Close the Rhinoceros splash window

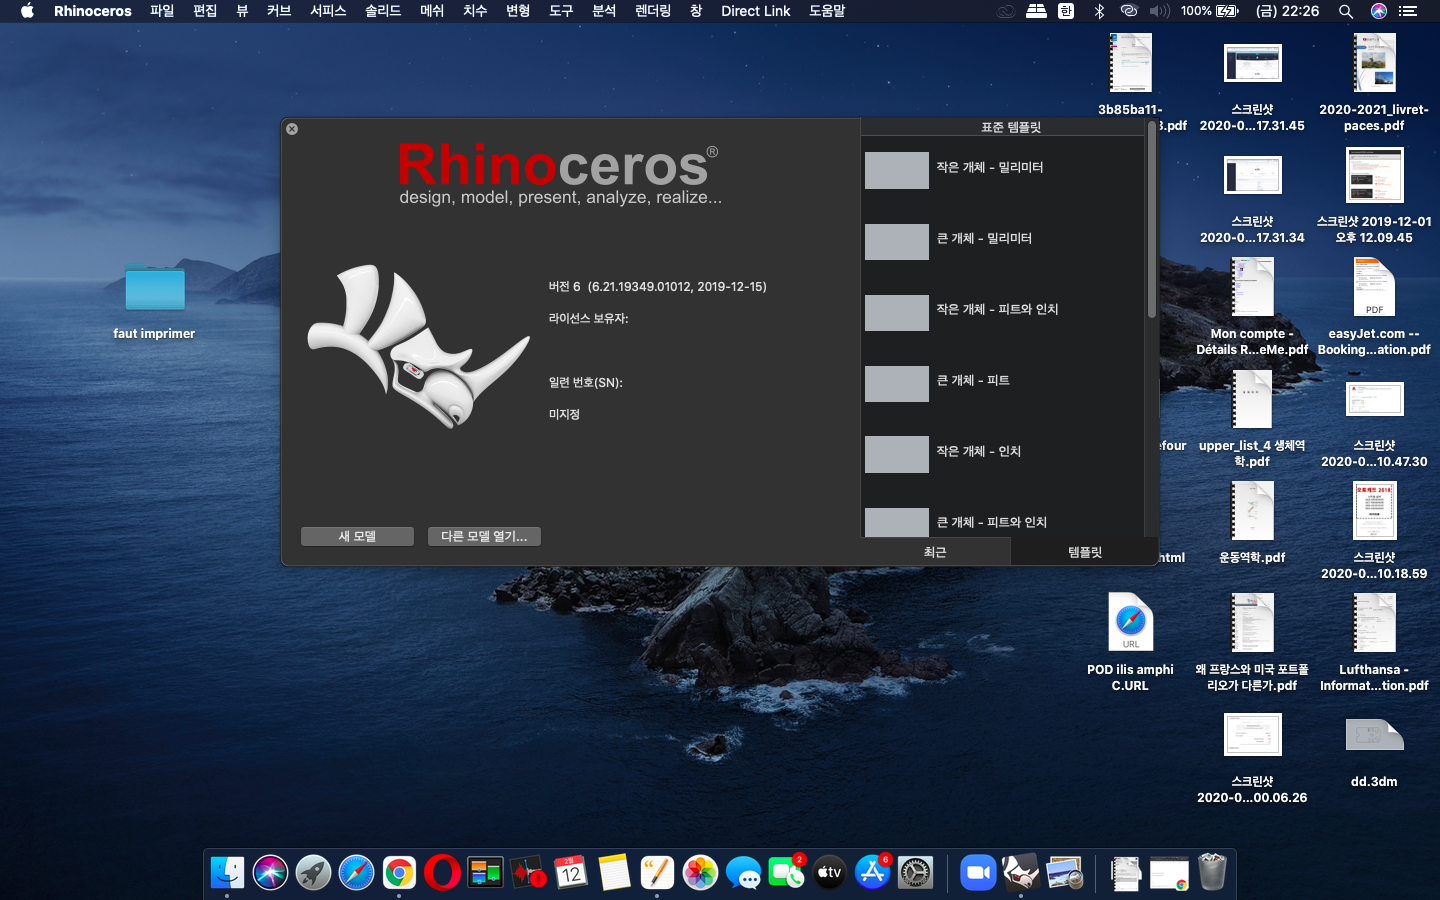point(292,129)
